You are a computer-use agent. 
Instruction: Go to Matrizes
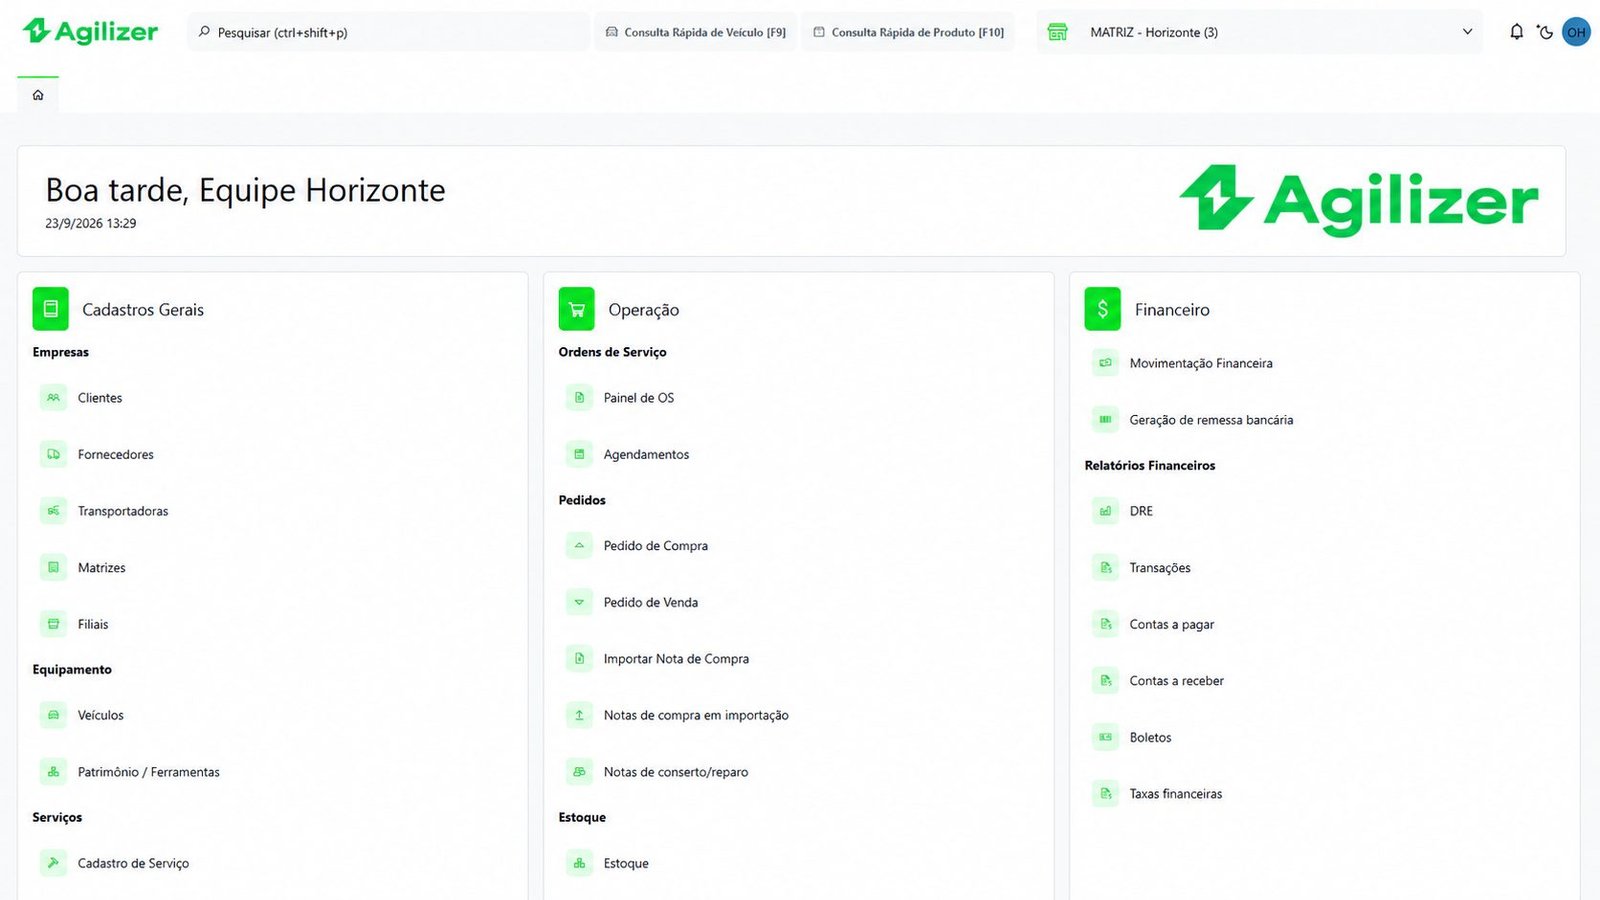pos(102,568)
